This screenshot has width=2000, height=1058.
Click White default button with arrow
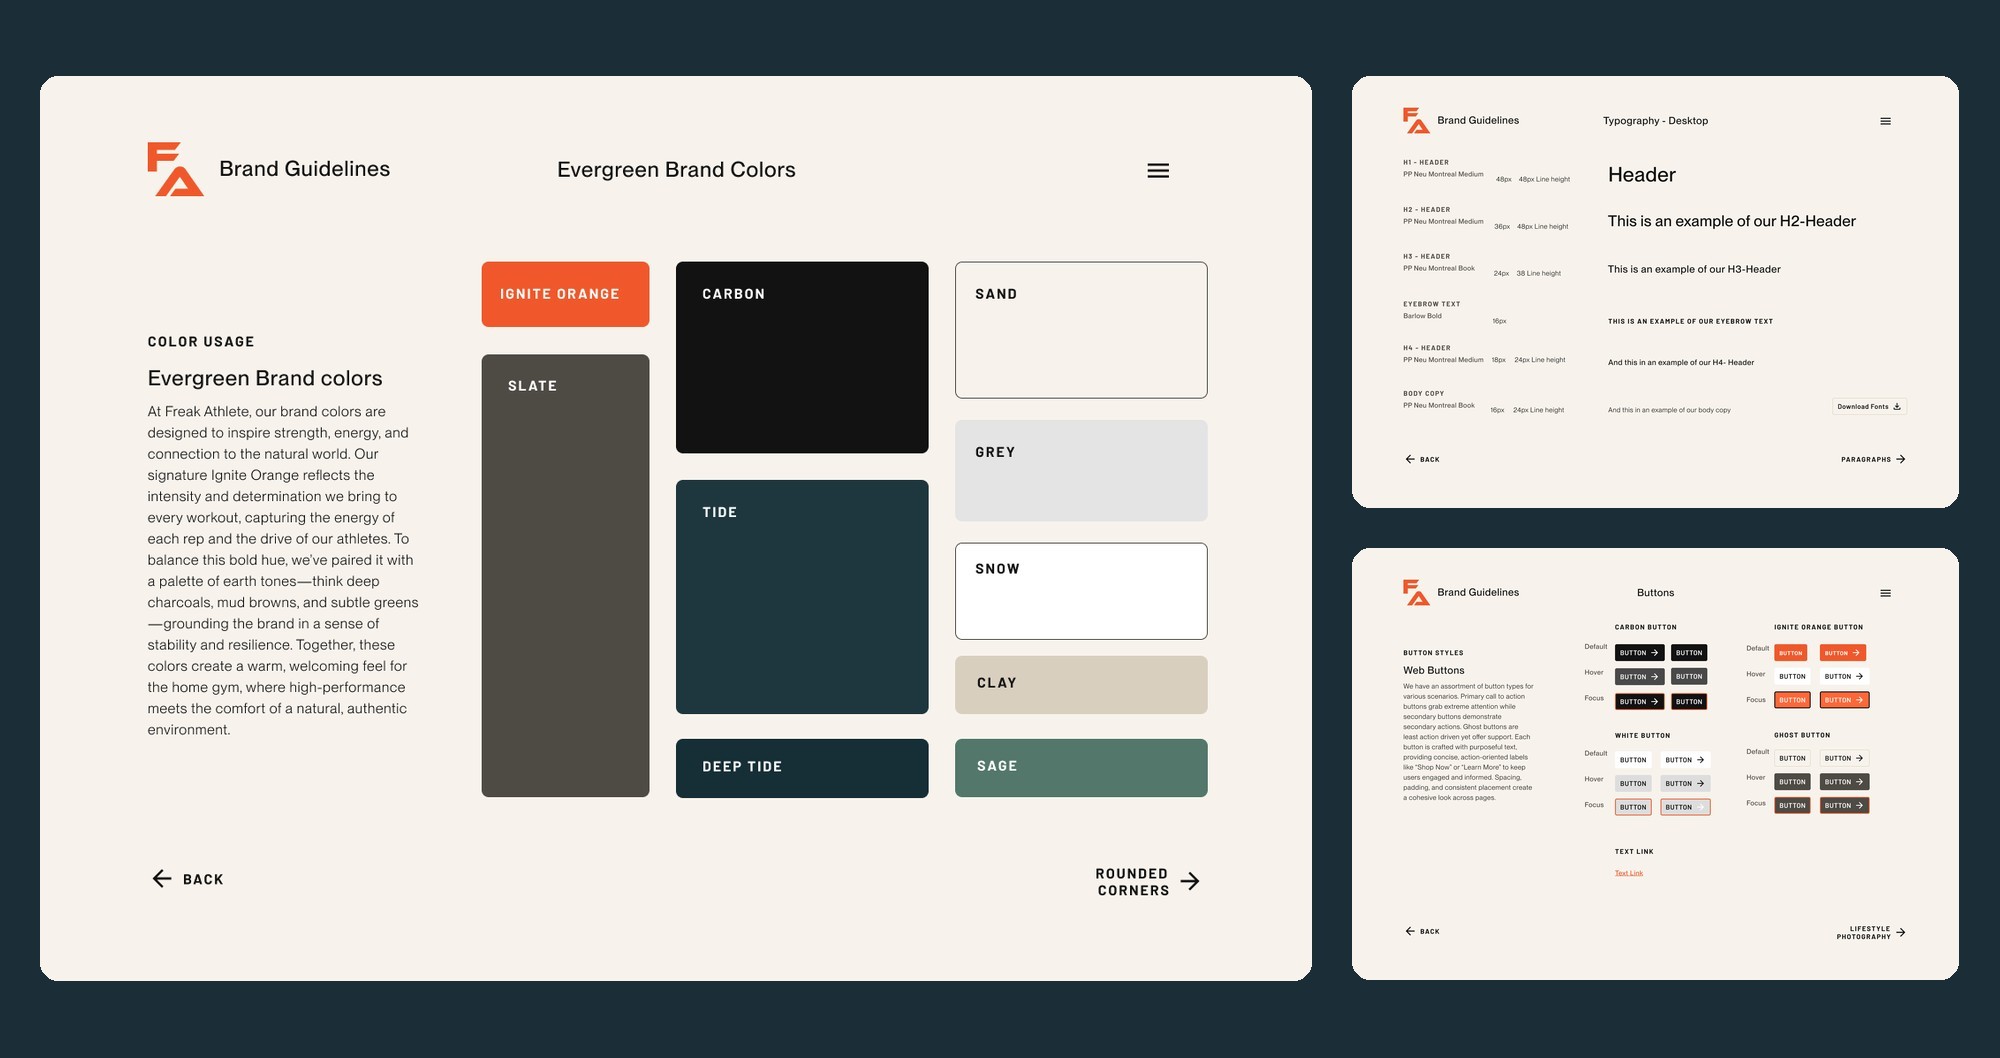tap(1685, 760)
